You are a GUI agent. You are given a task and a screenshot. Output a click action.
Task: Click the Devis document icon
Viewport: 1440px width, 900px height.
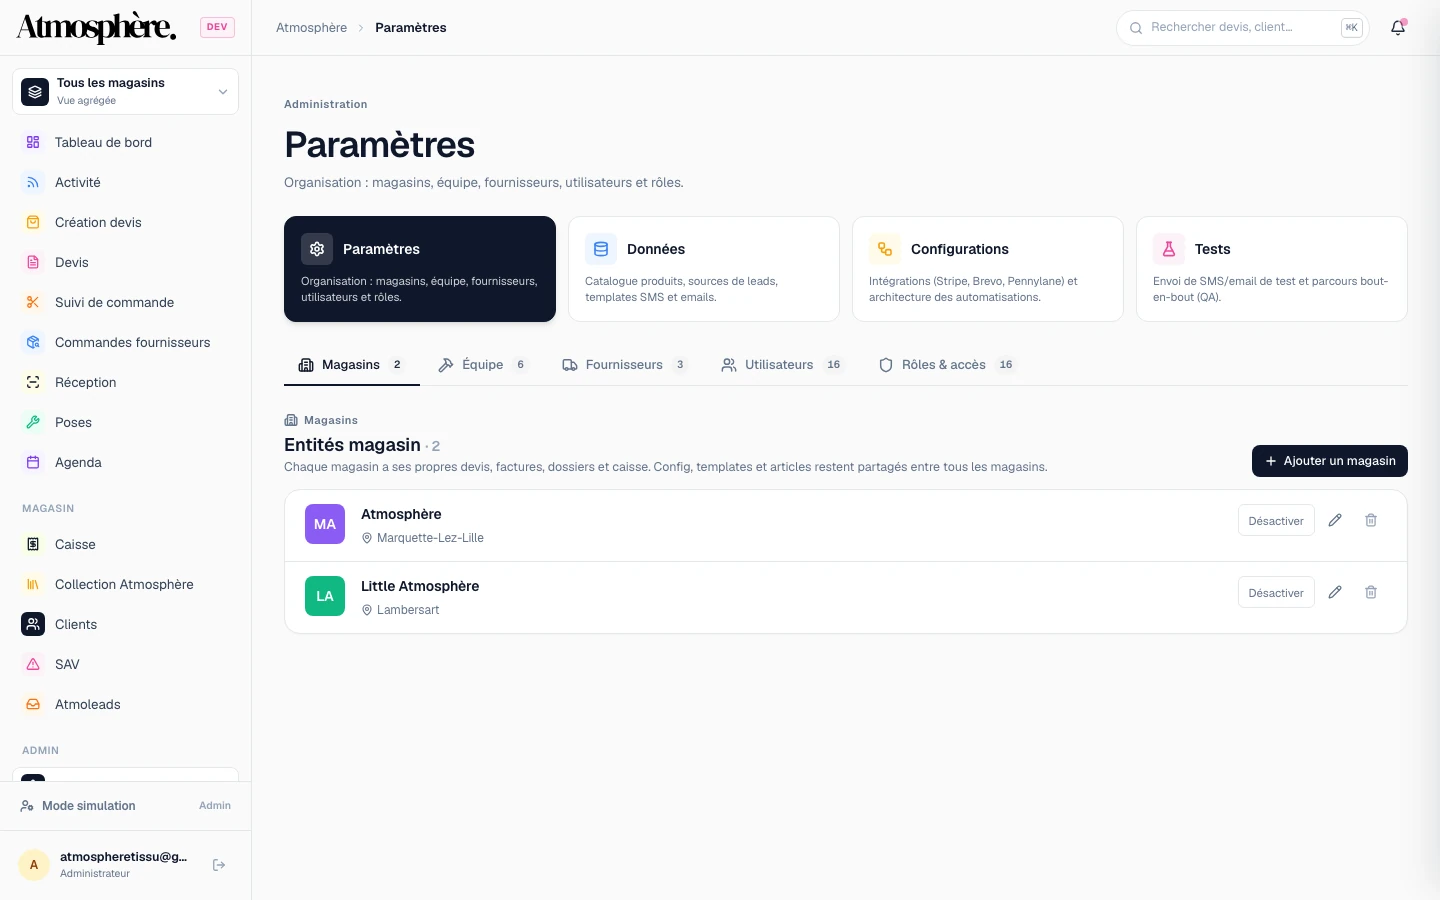[33, 262]
